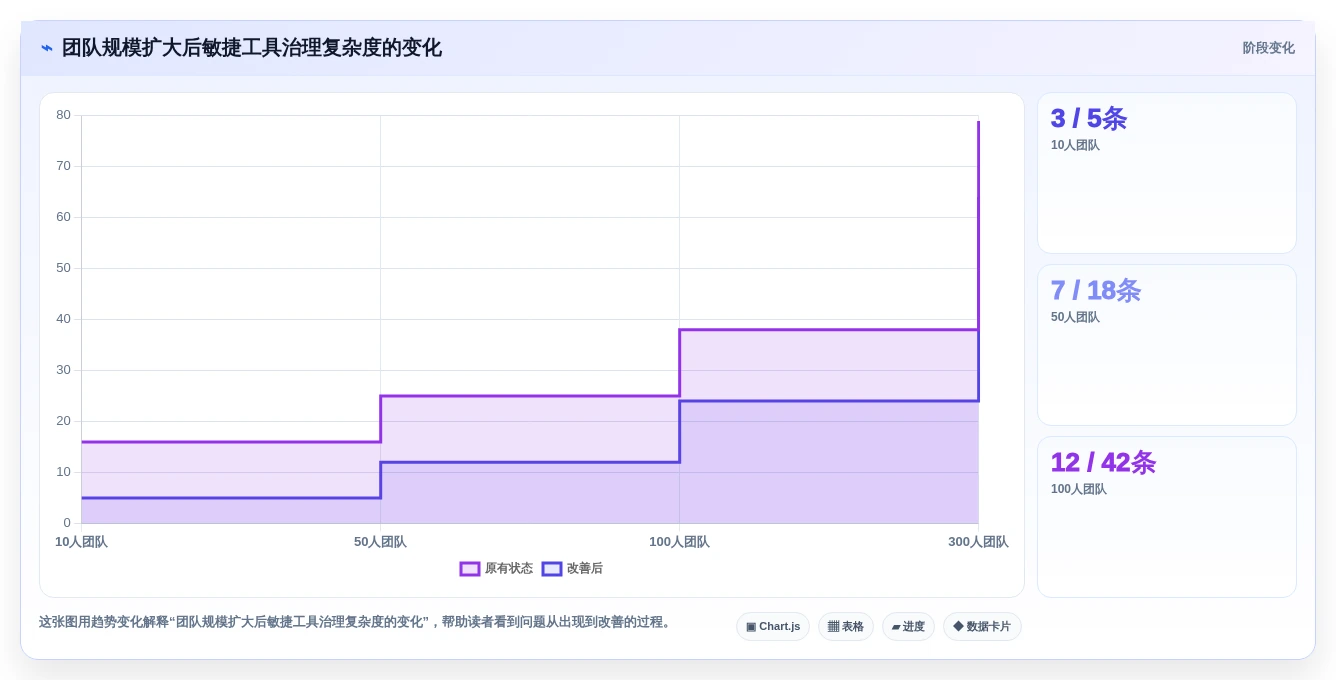The width and height of the screenshot is (1336, 680).
Task: Click the 50人团队 caption in second card
Action: (x=1075, y=317)
